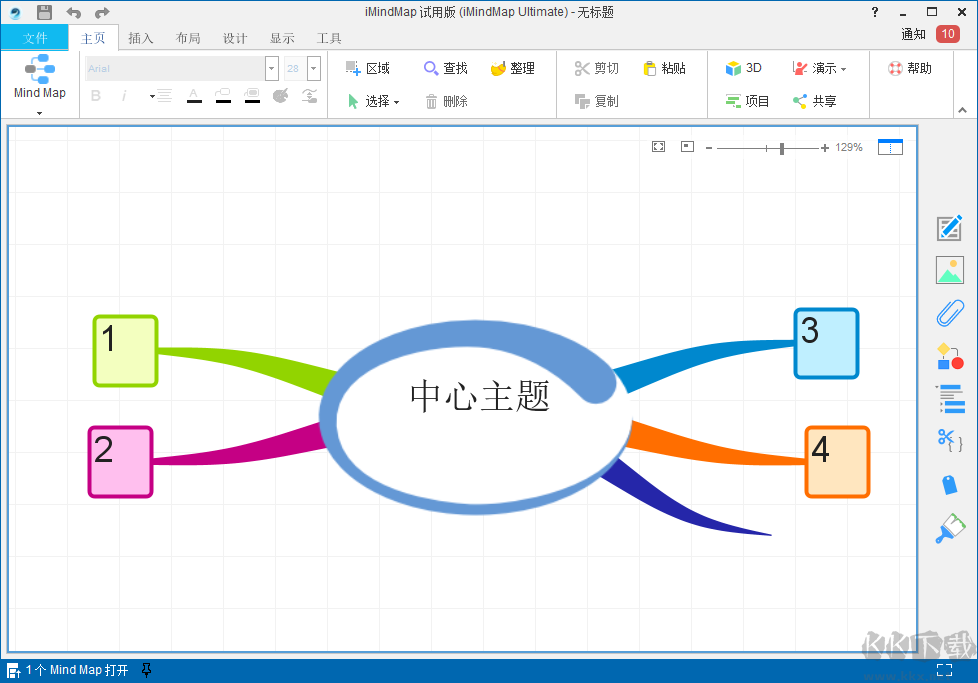Open the 设计 tab
Screen dimensions: 978x683
tap(235, 38)
